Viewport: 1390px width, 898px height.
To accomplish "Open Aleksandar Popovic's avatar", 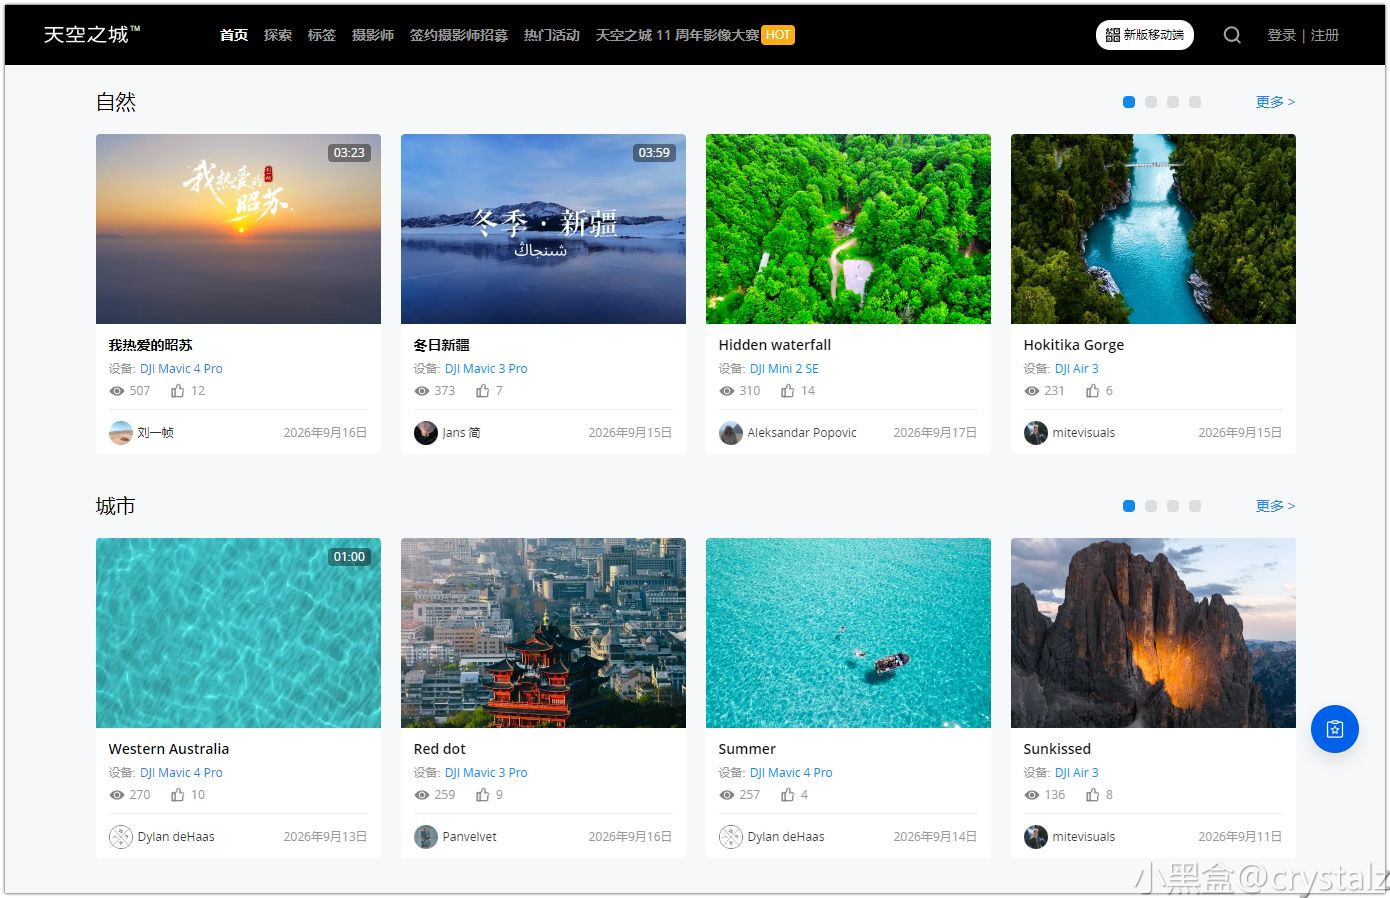I will point(731,433).
